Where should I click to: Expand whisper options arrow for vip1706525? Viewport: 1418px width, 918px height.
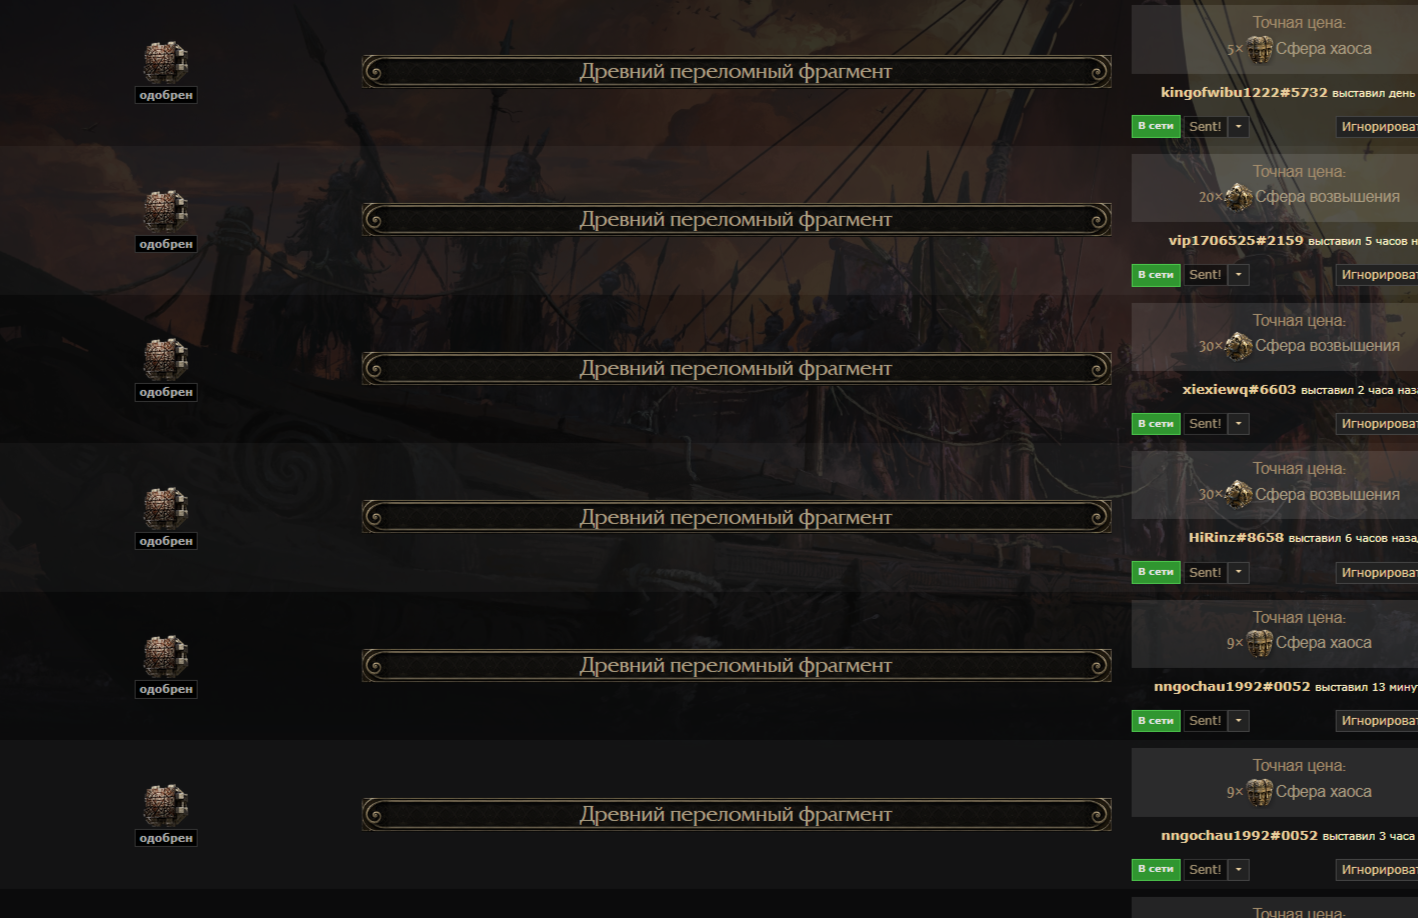pyautogui.click(x=1239, y=275)
